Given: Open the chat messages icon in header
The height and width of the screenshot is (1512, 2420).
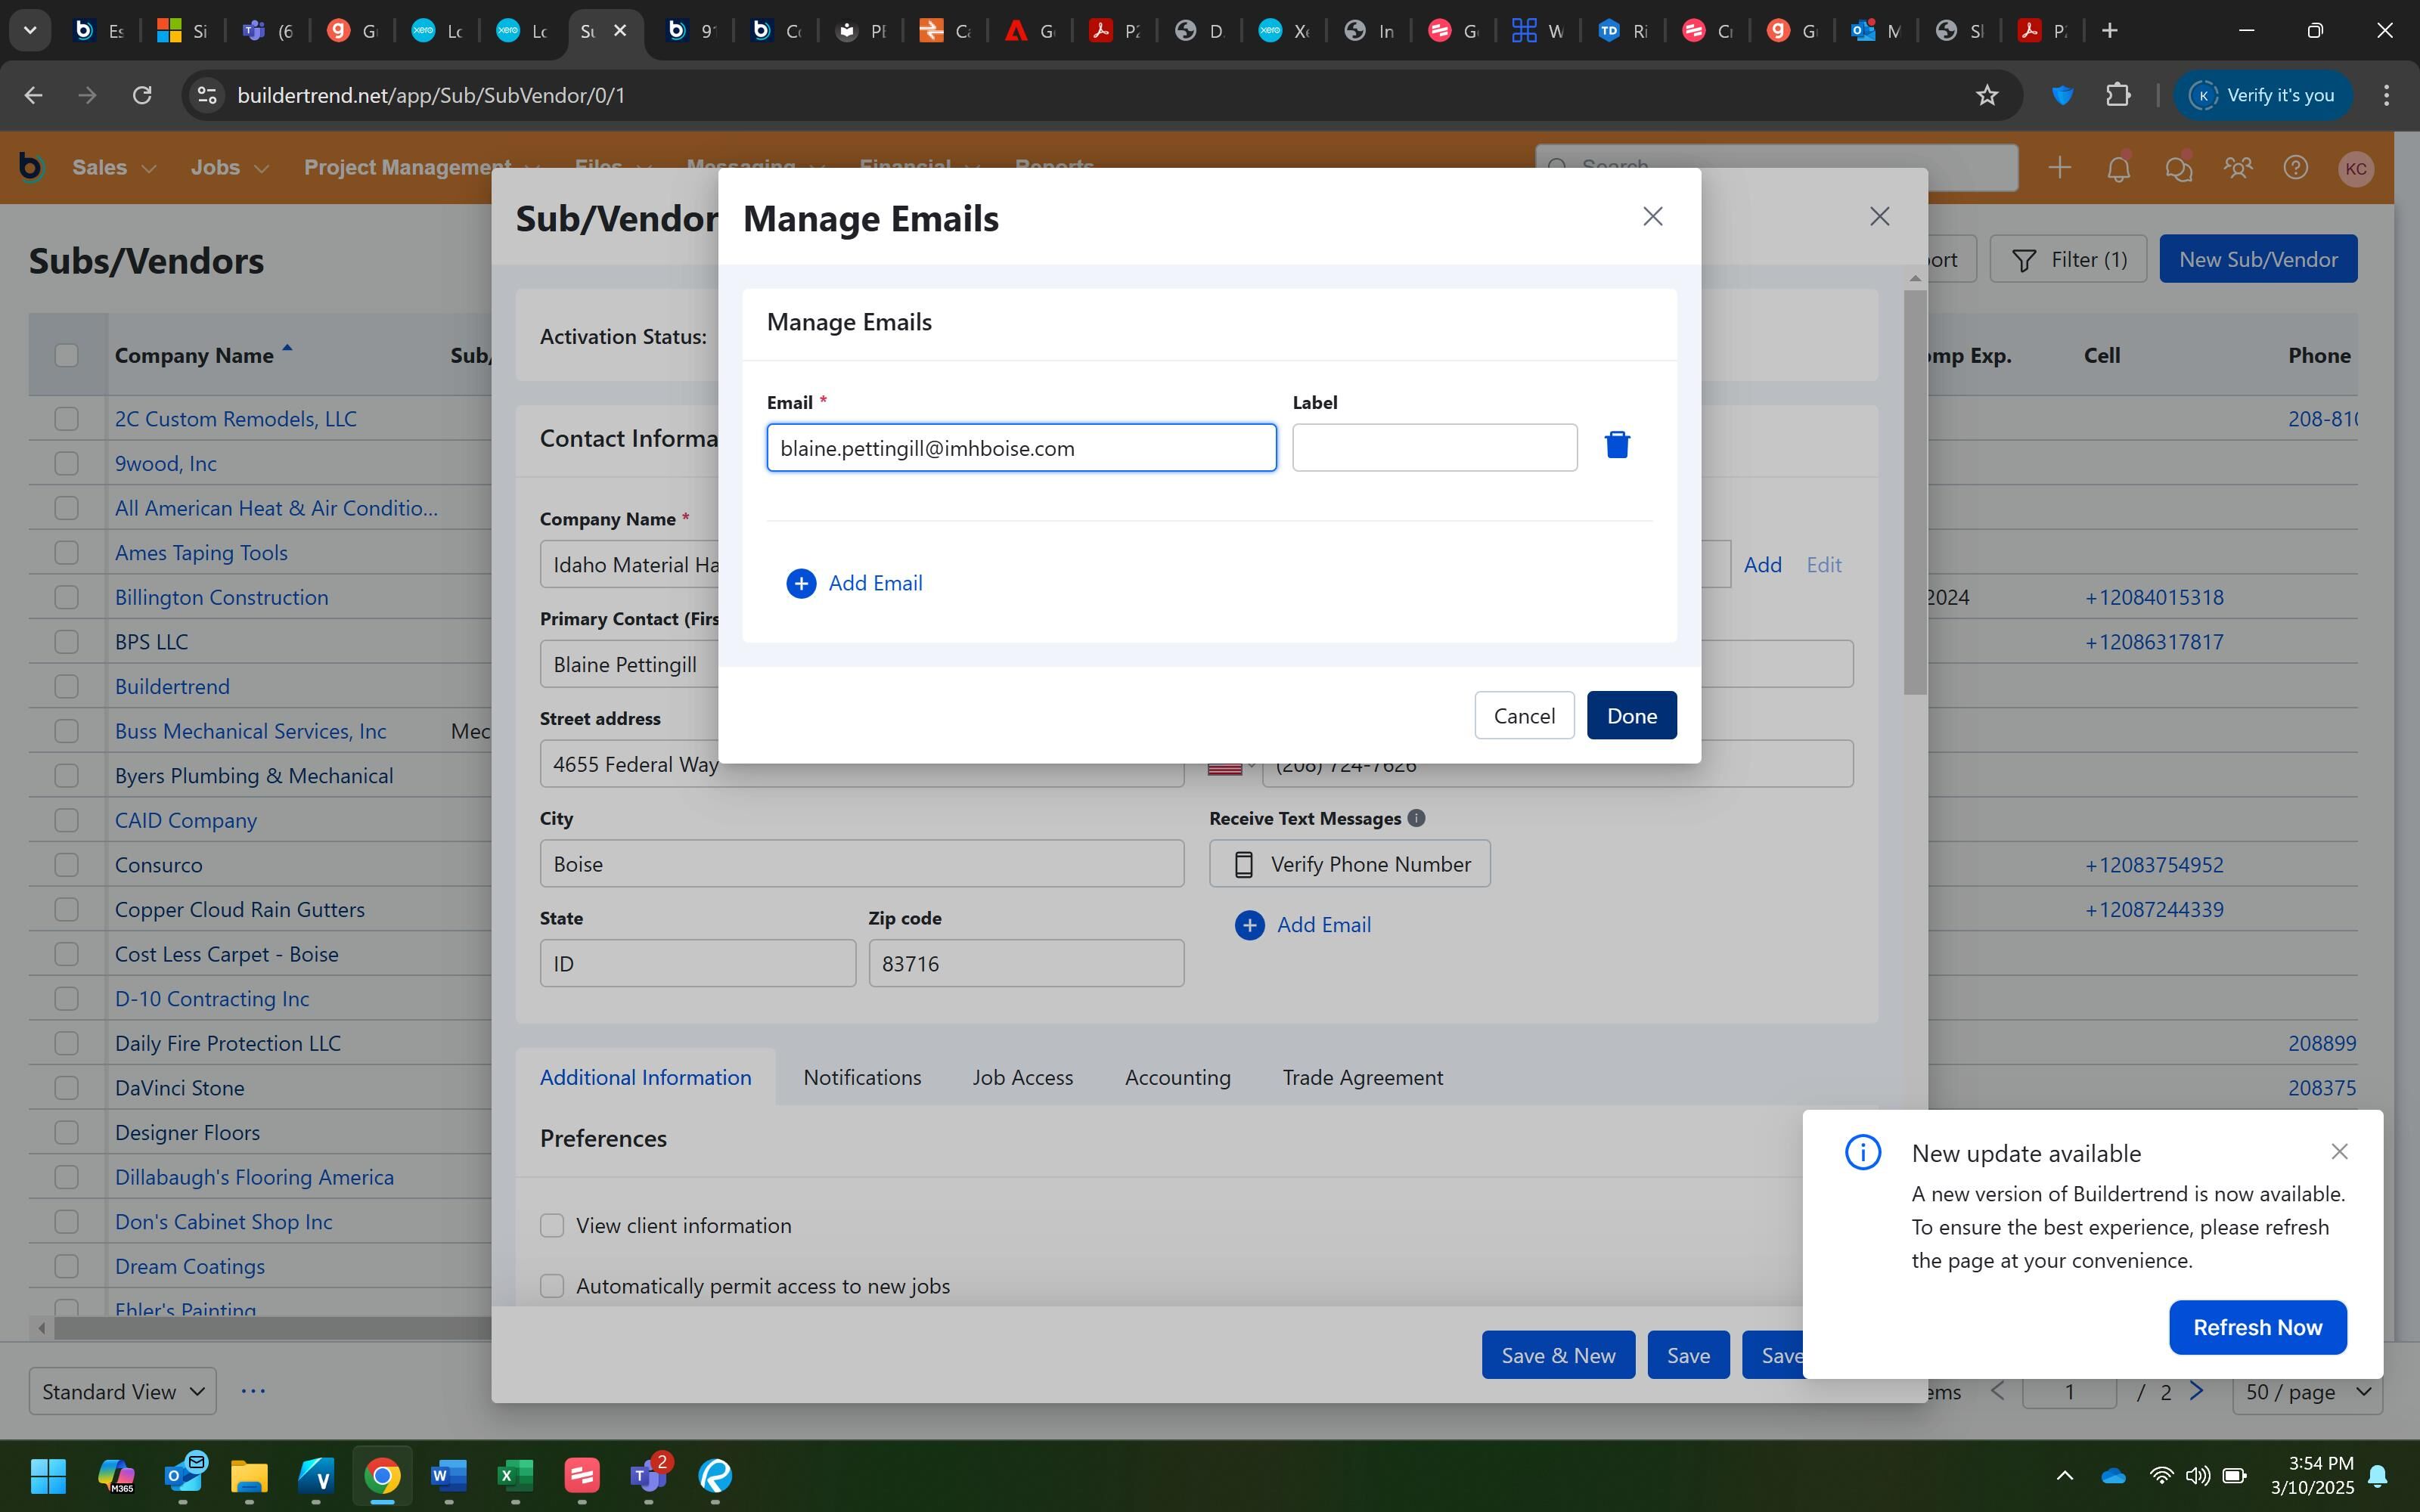Looking at the screenshot, I should 2177,168.
